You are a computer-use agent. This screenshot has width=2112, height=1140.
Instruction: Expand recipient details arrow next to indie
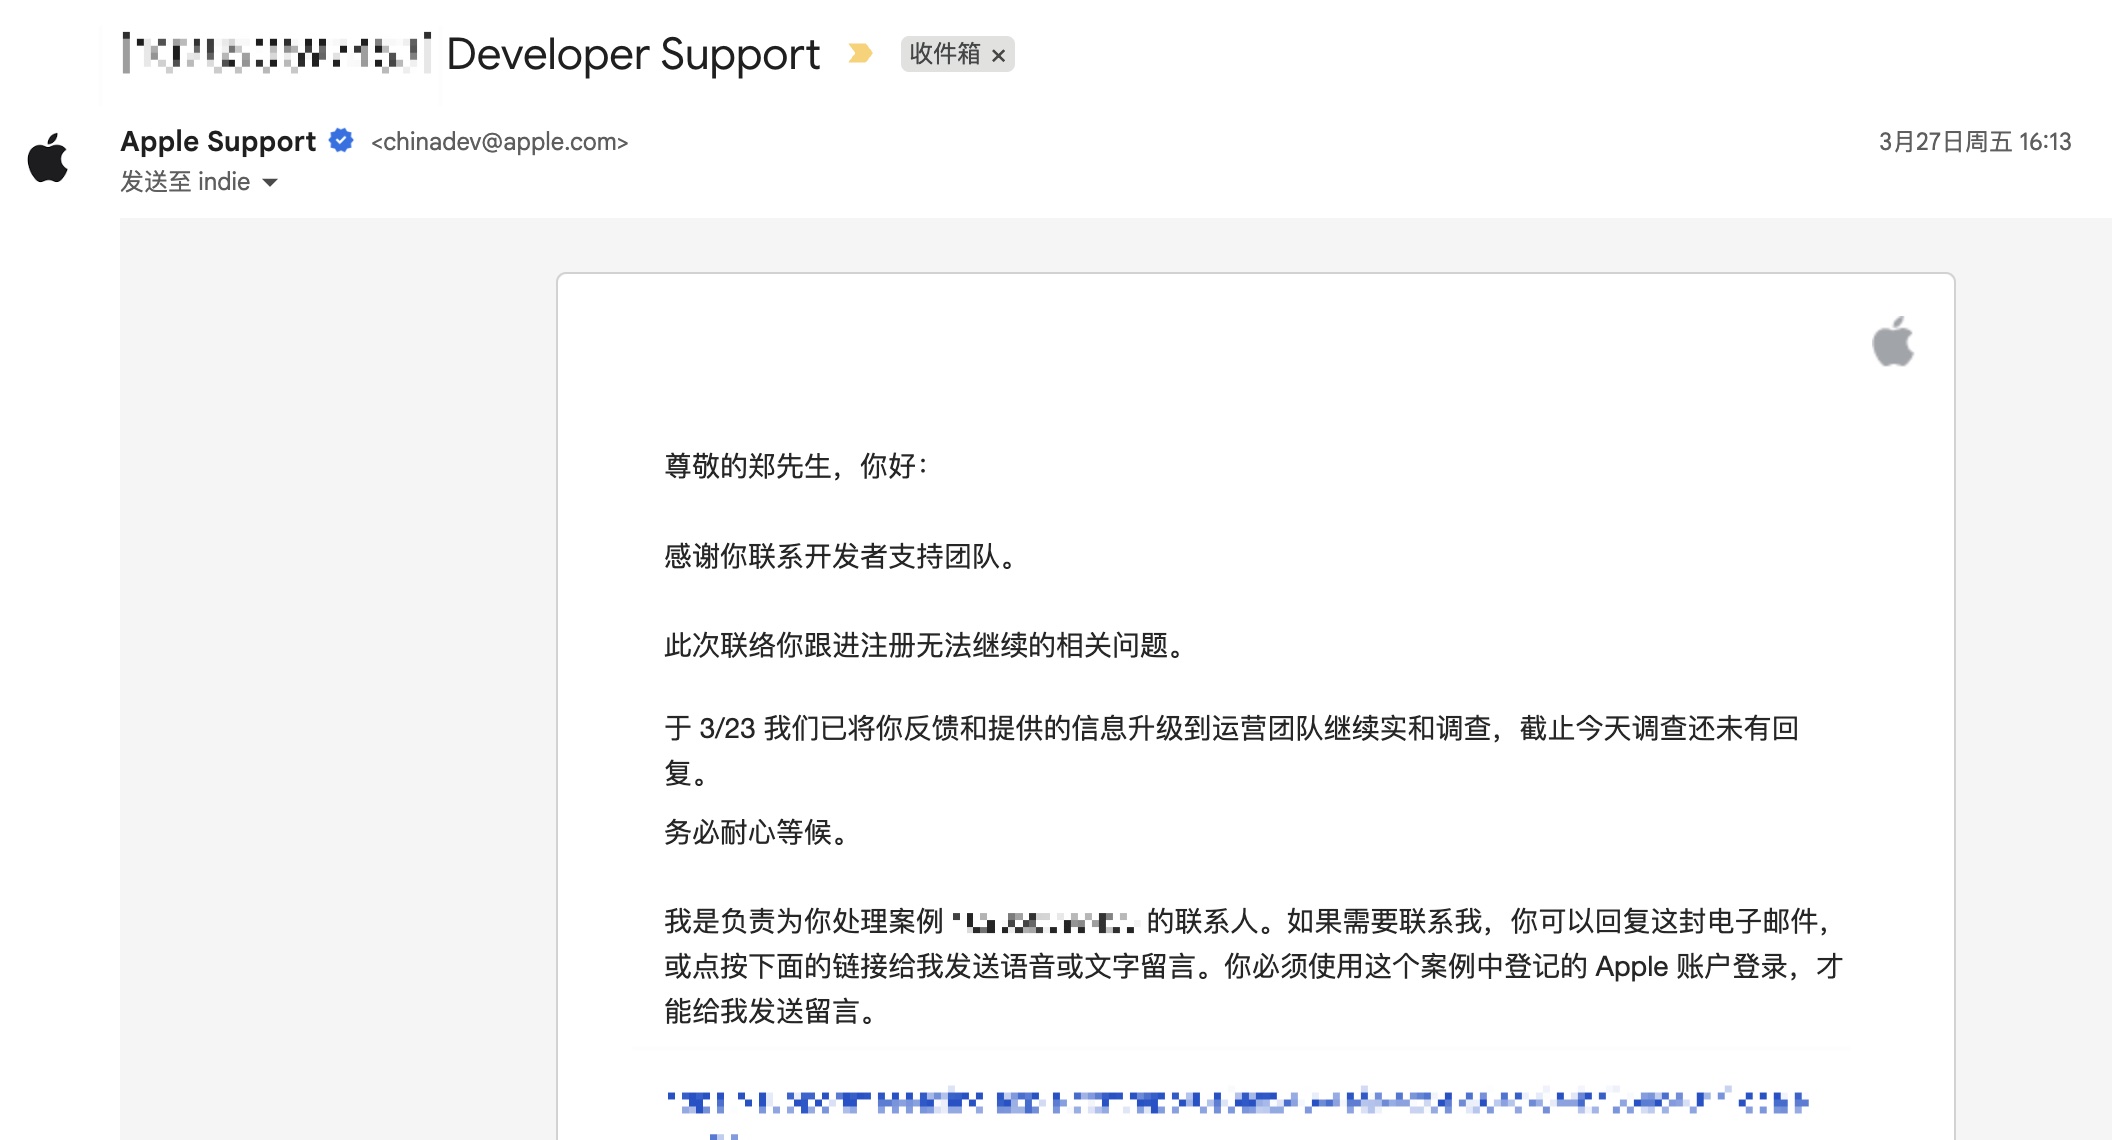click(270, 182)
